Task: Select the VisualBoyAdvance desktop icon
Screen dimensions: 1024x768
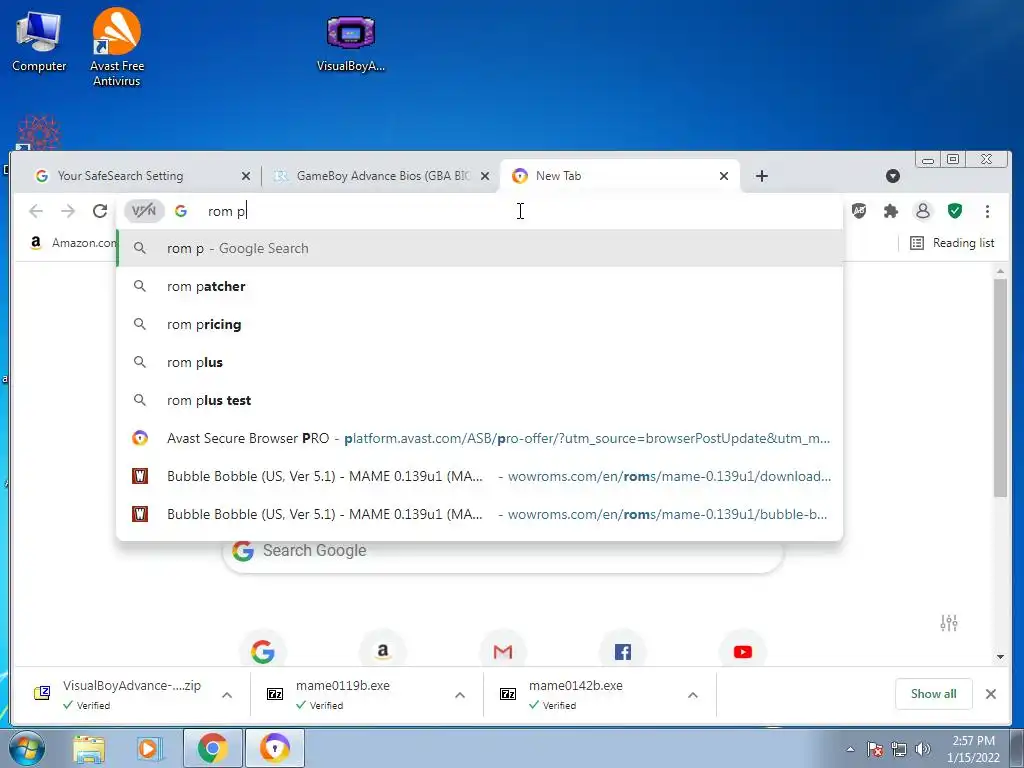Action: pyautogui.click(x=351, y=42)
